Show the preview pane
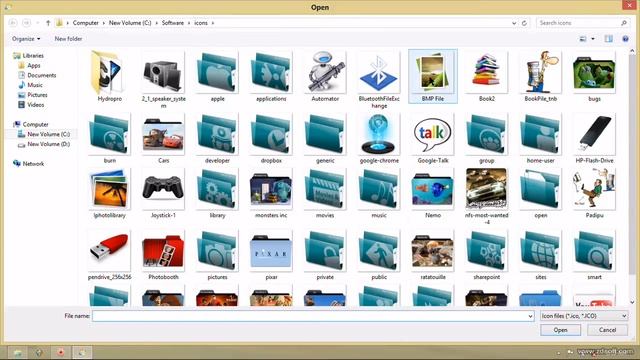 pyautogui.click(x=609, y=39)
